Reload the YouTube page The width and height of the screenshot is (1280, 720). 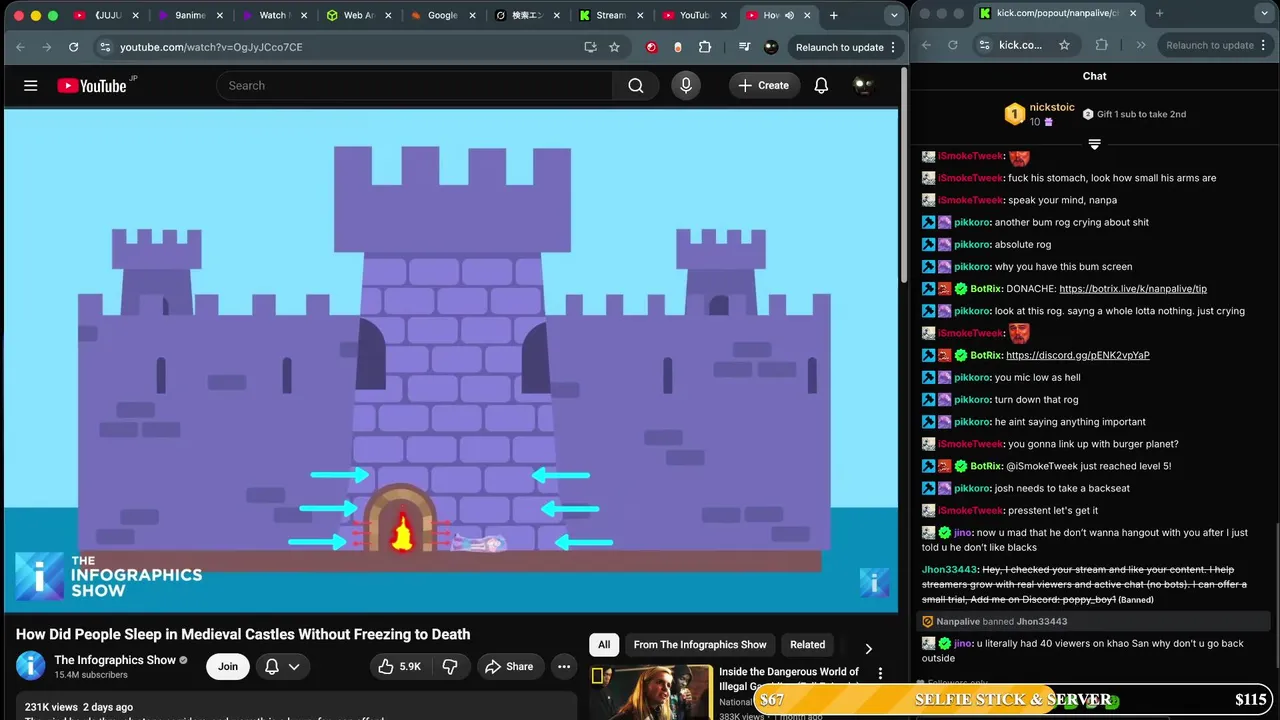point(73,47)
